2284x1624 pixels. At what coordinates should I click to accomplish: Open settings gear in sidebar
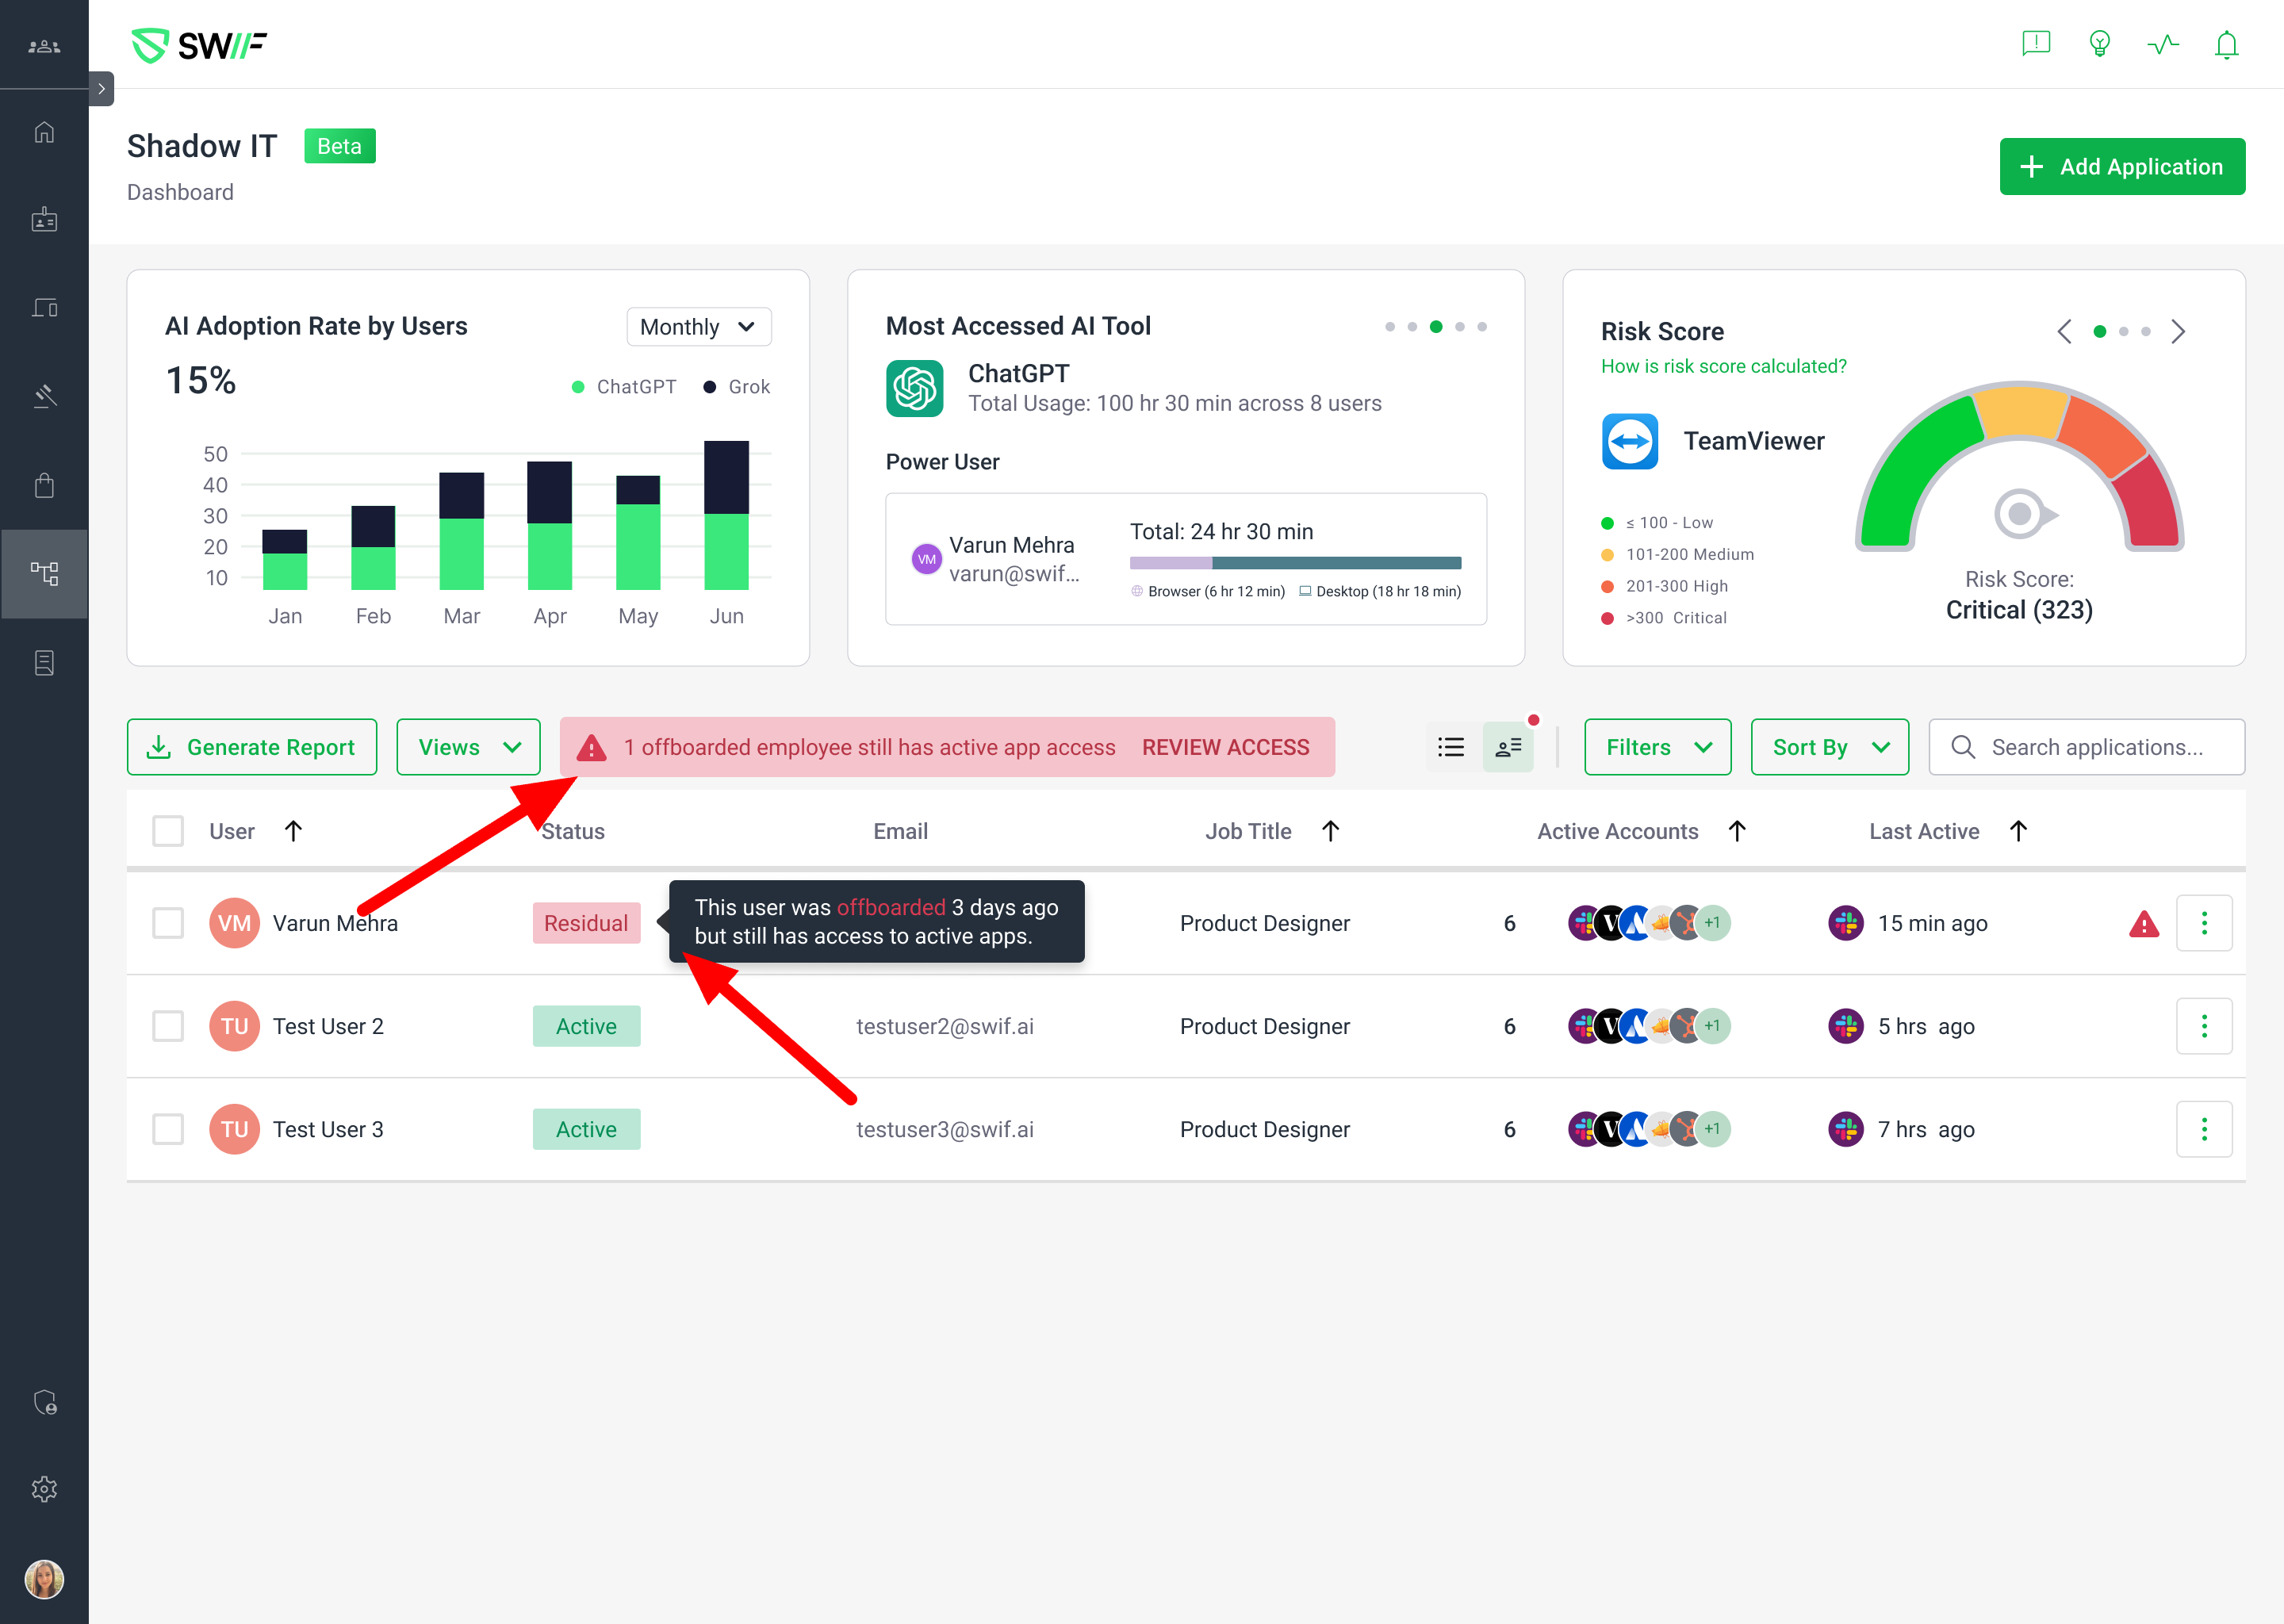44,1489
